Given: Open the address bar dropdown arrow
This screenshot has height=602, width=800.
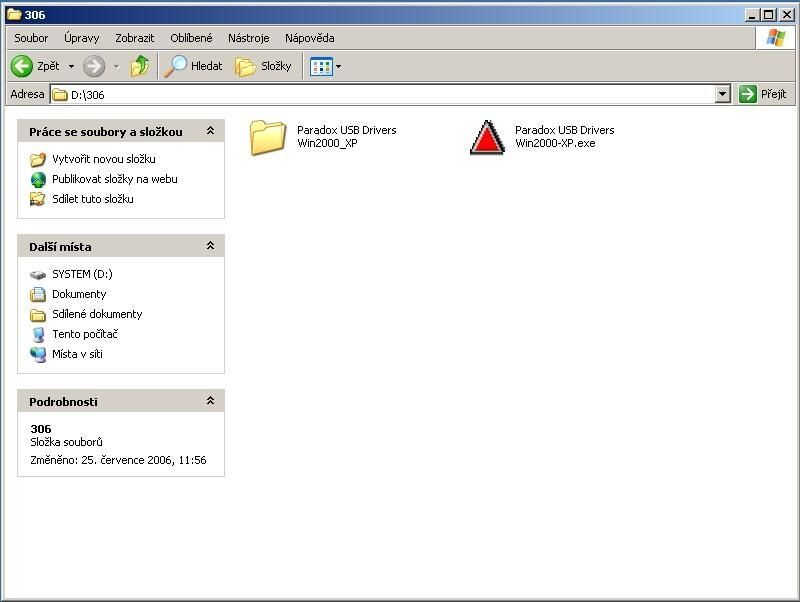Looking at the screenshot, I should point(723,94).
